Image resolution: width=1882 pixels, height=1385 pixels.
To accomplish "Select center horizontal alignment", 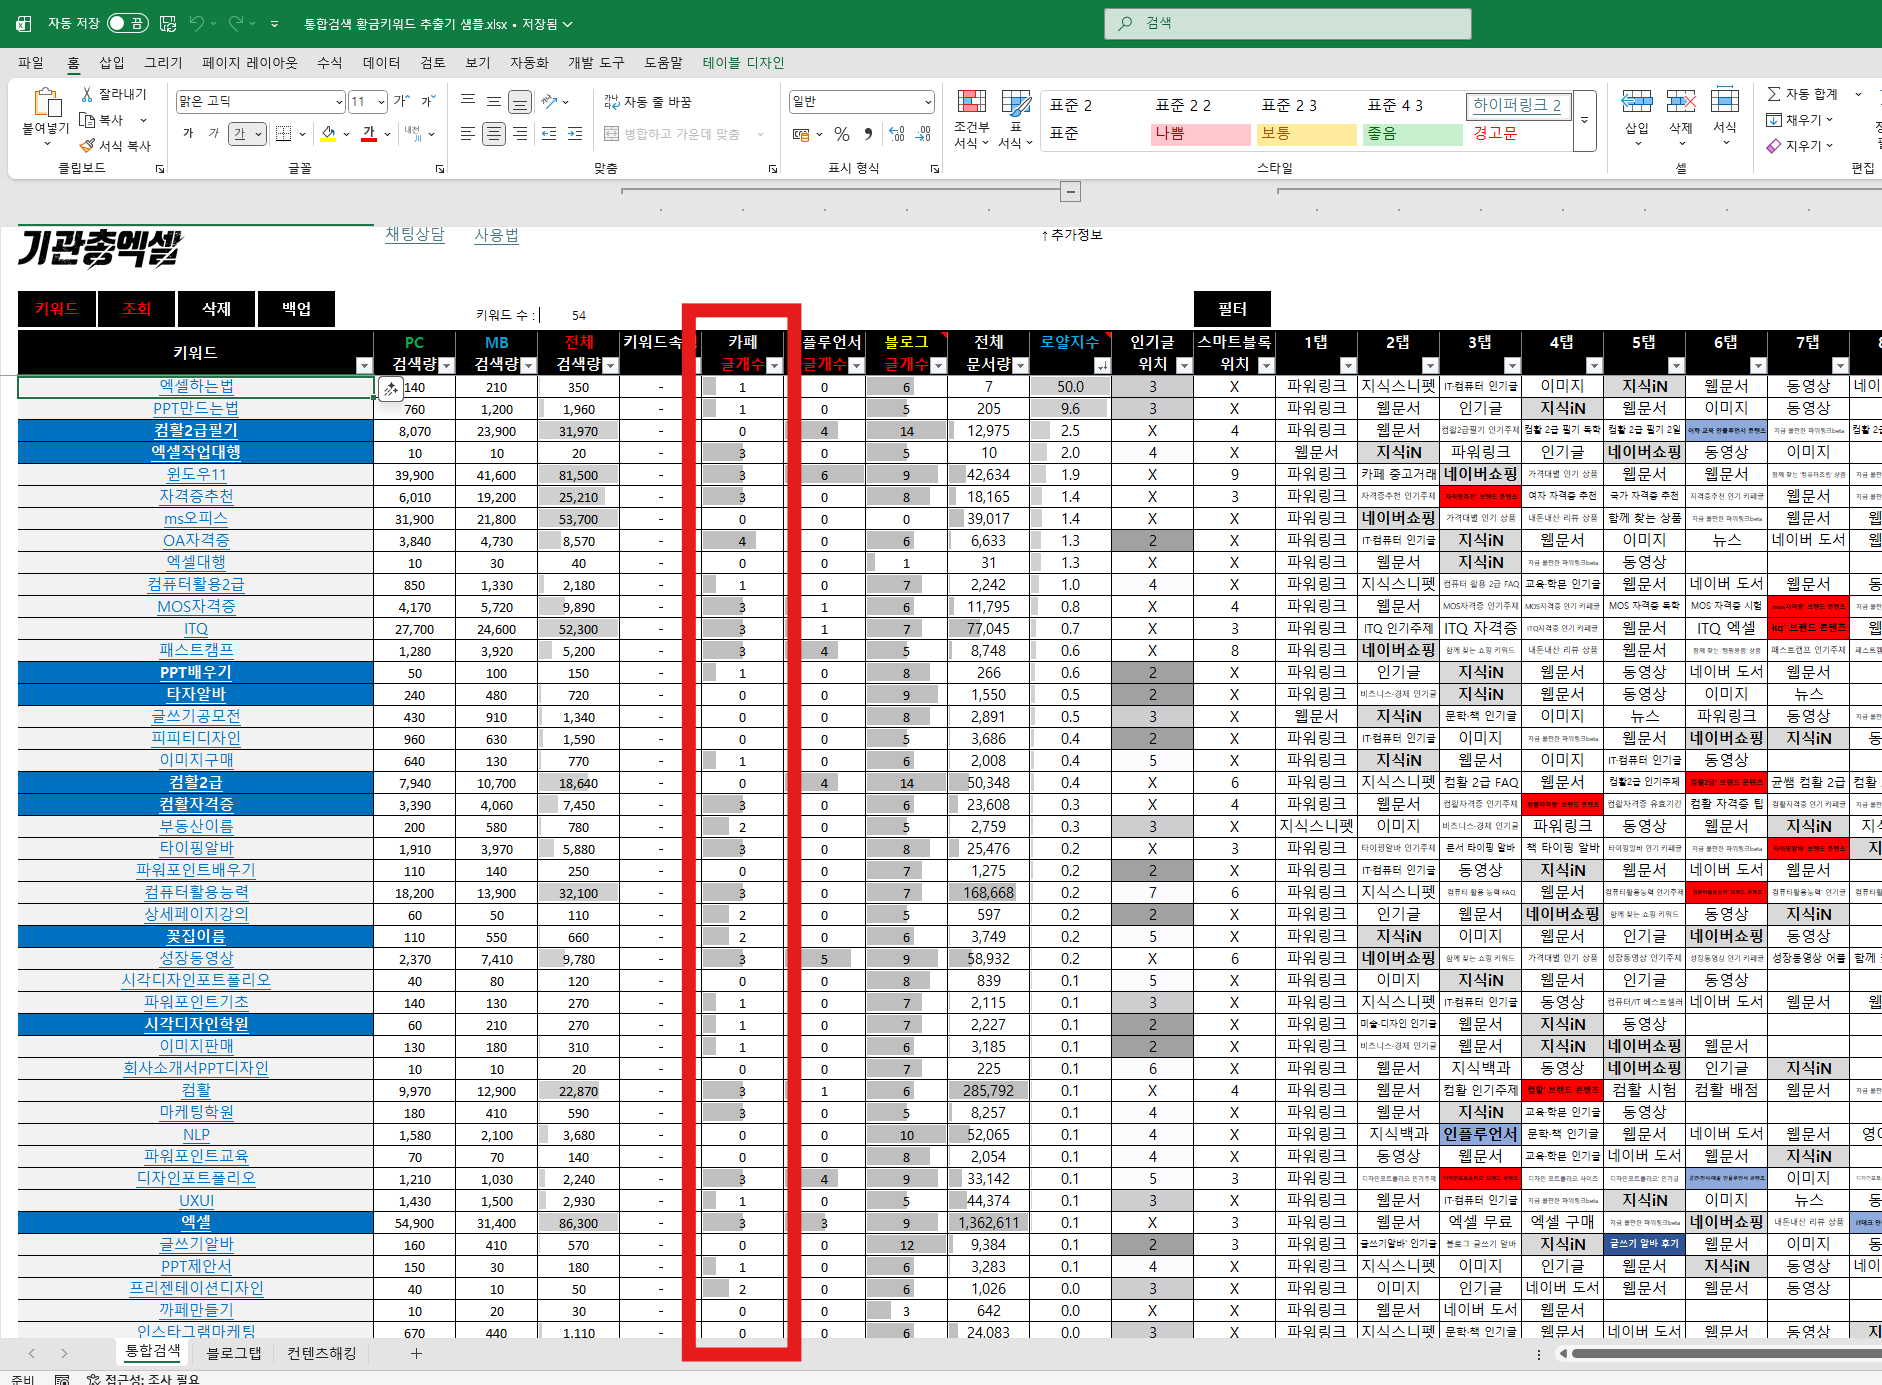I will (493, 134).
